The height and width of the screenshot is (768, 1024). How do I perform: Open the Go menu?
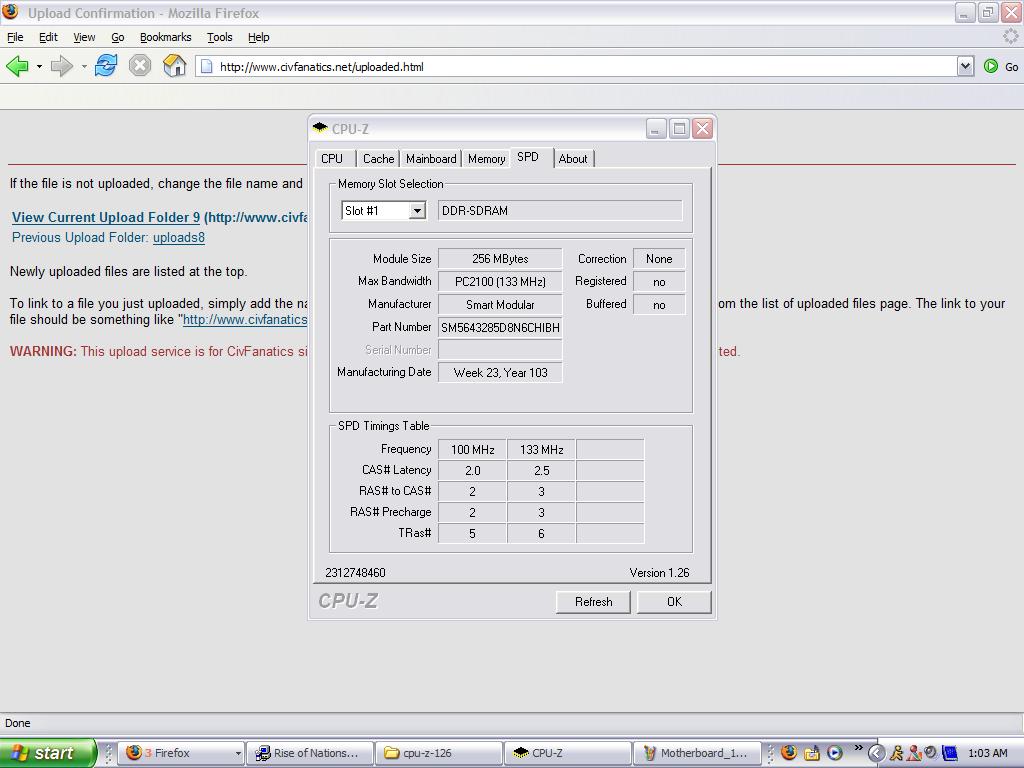(x=118, y=37)
